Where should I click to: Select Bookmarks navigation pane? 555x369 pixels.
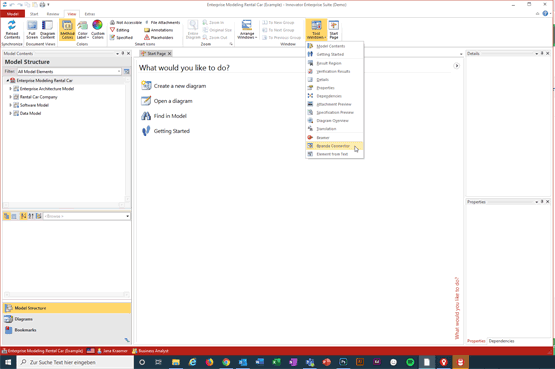click(67, 330)
